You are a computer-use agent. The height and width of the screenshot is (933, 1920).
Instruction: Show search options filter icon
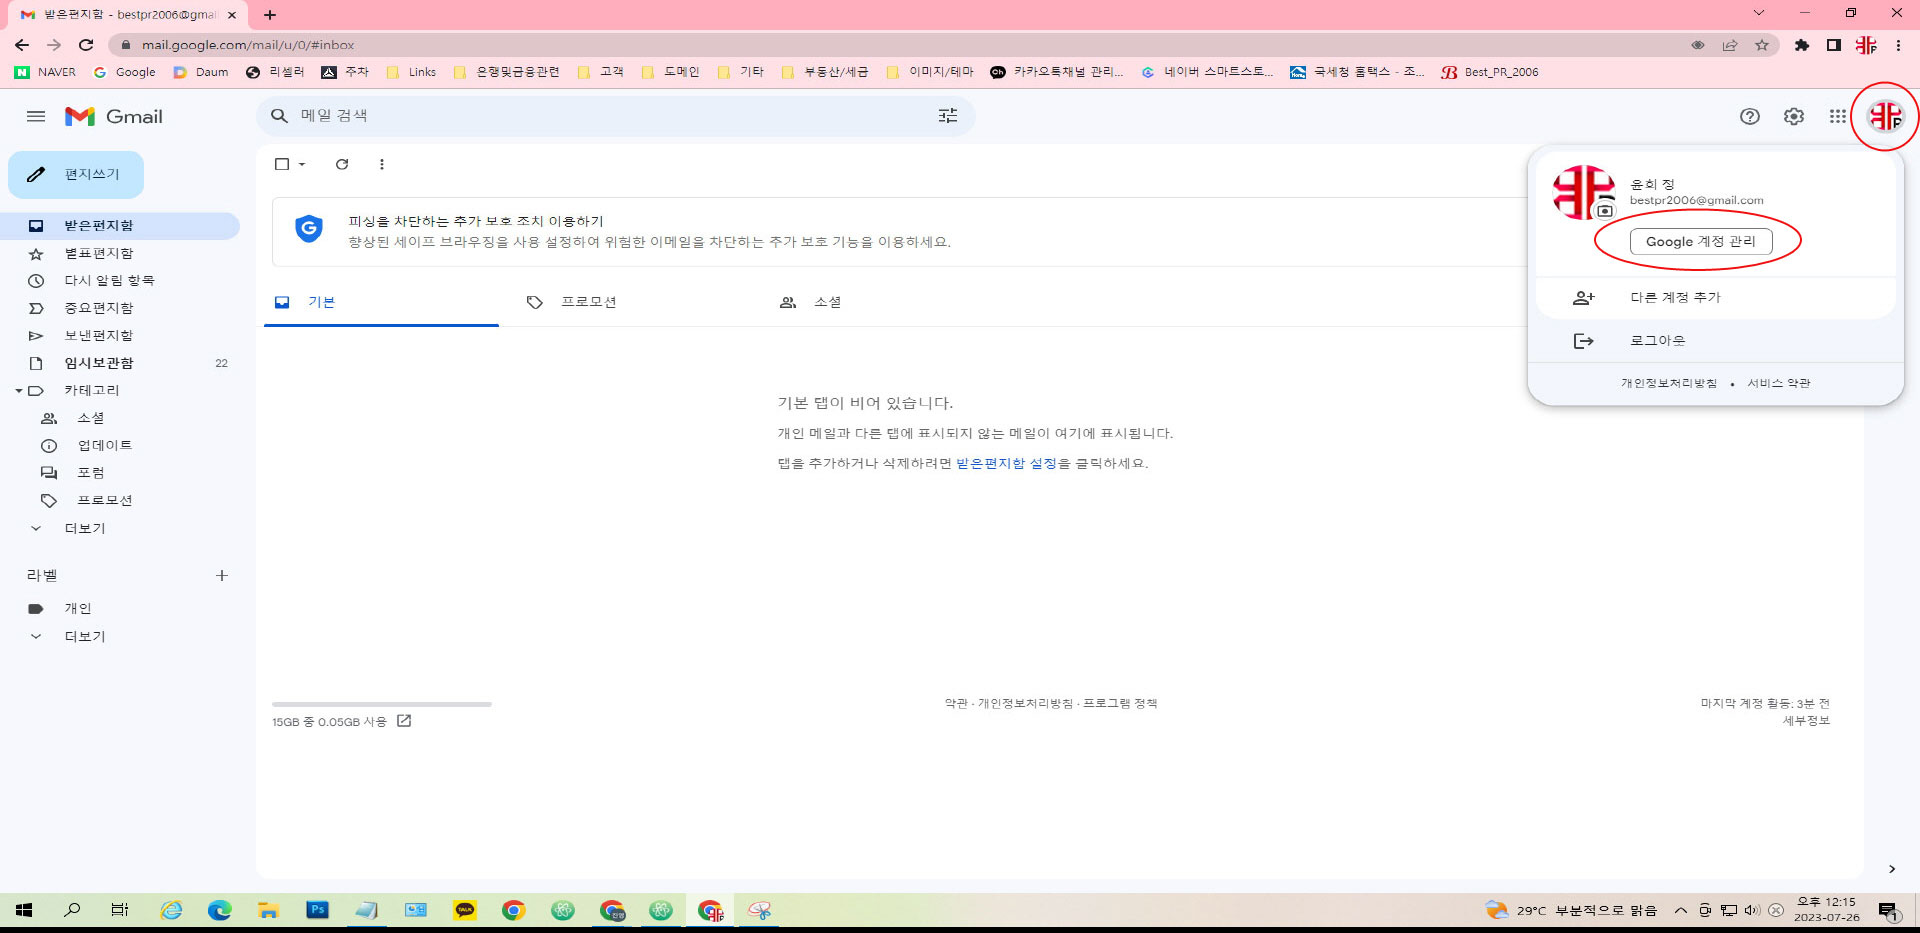click(x=947, y=116)
